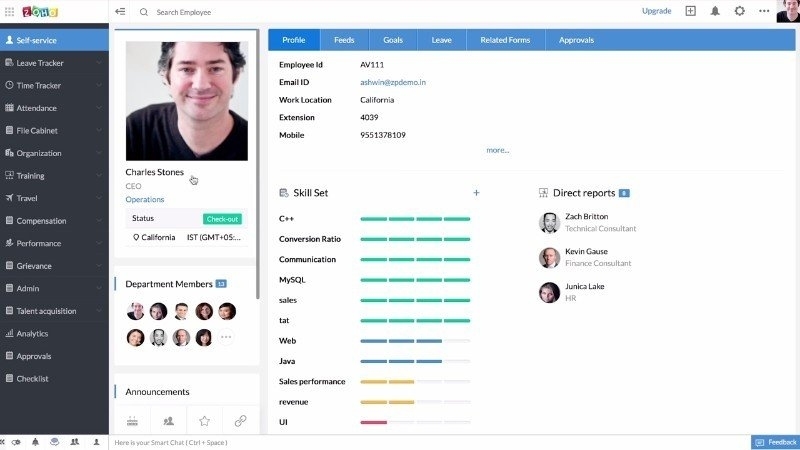Viewport: 800px width, 450px height.
Task: Open Zach Britton's direct report profile
Action: [586, 216]
